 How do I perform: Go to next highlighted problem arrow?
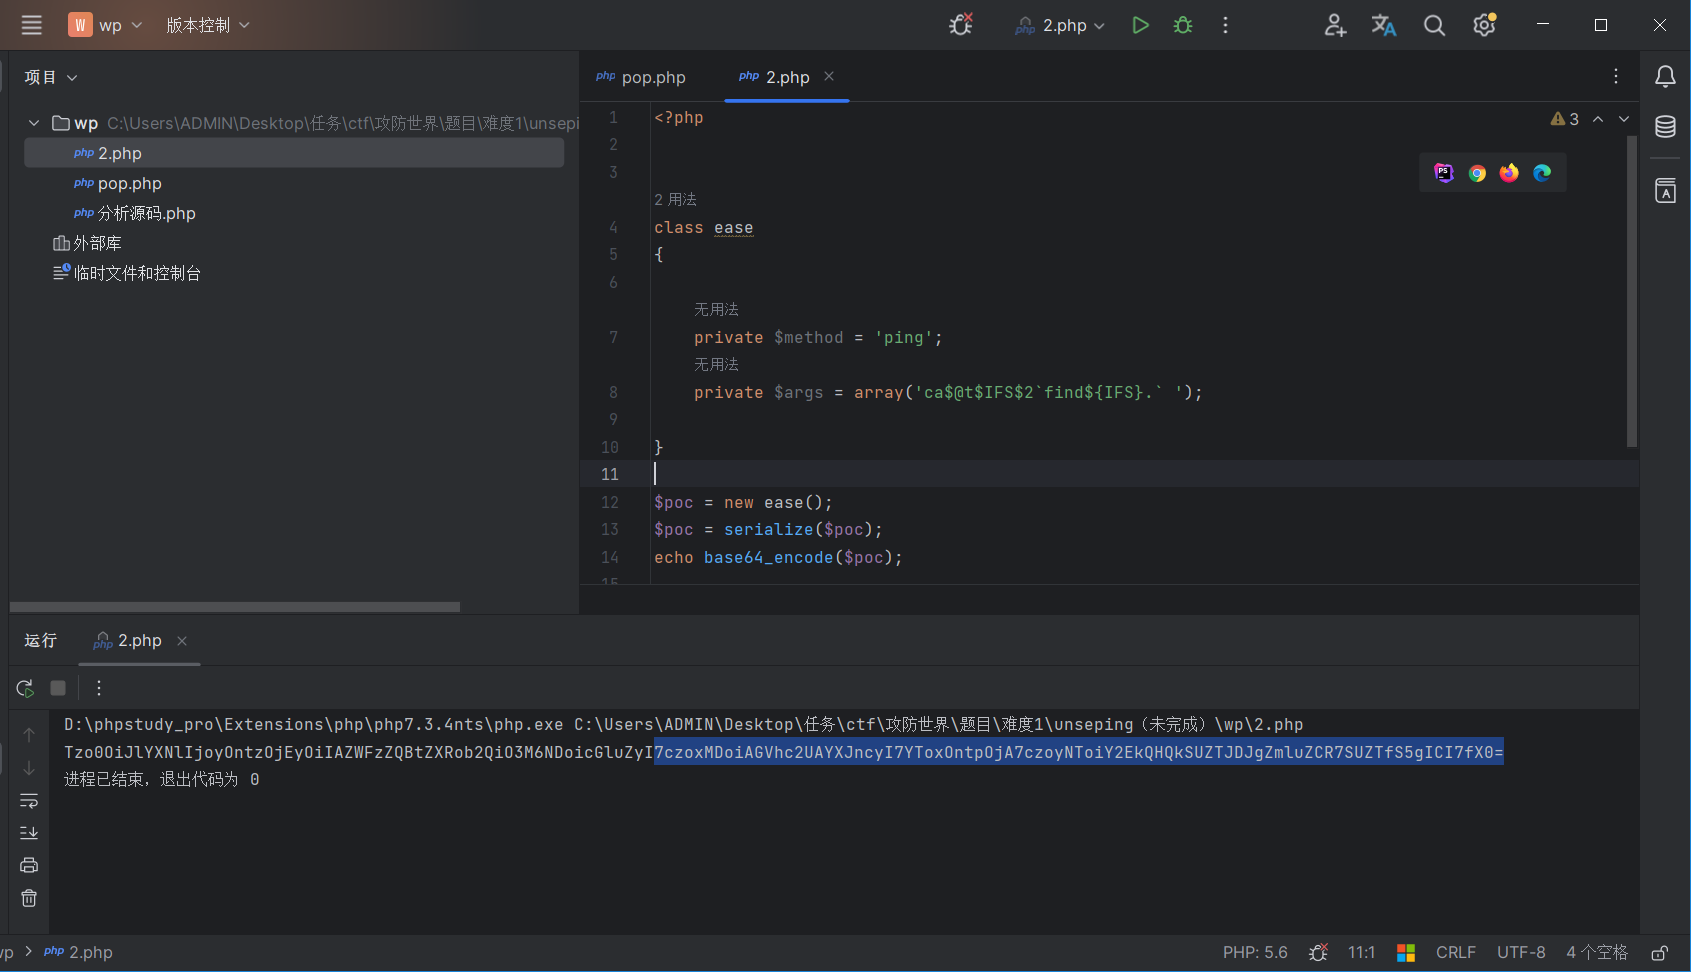(x=1624, y=119)
